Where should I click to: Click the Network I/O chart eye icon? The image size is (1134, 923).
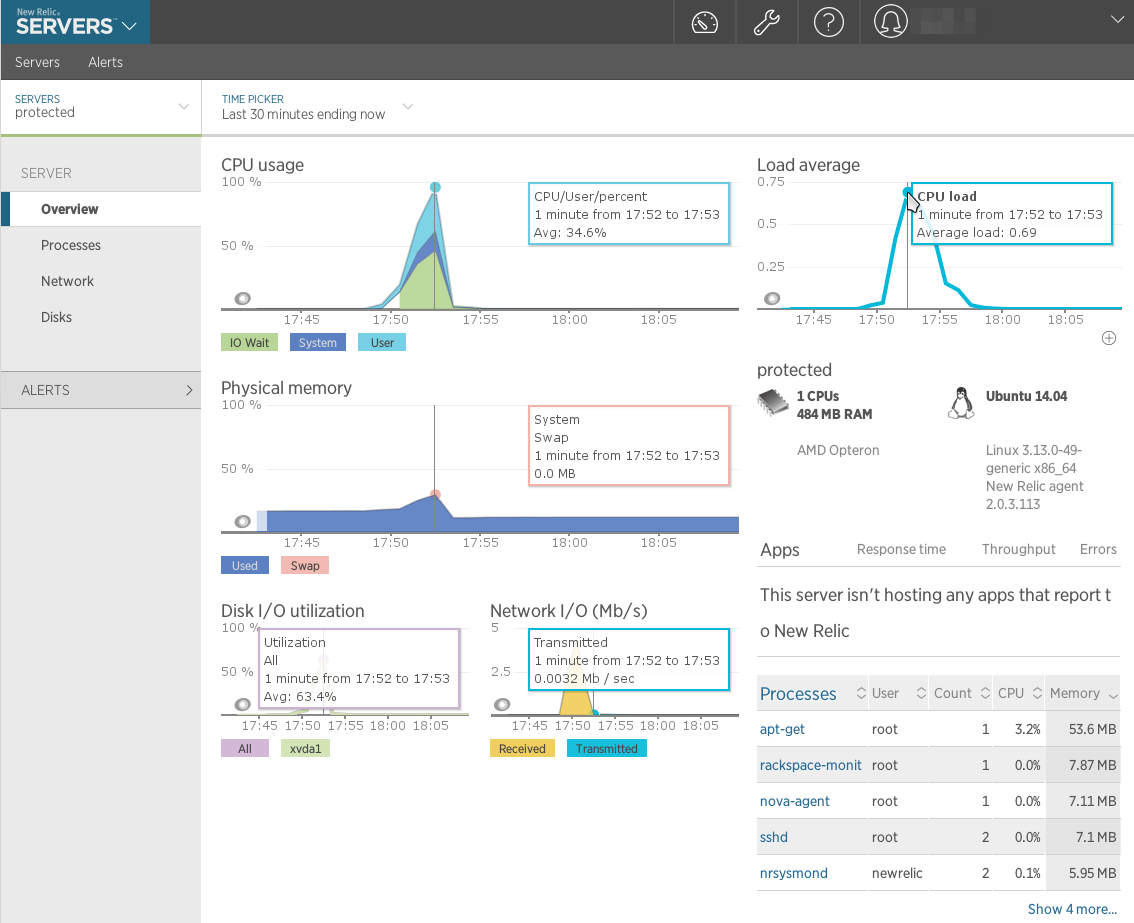click(x=502, y=704)
